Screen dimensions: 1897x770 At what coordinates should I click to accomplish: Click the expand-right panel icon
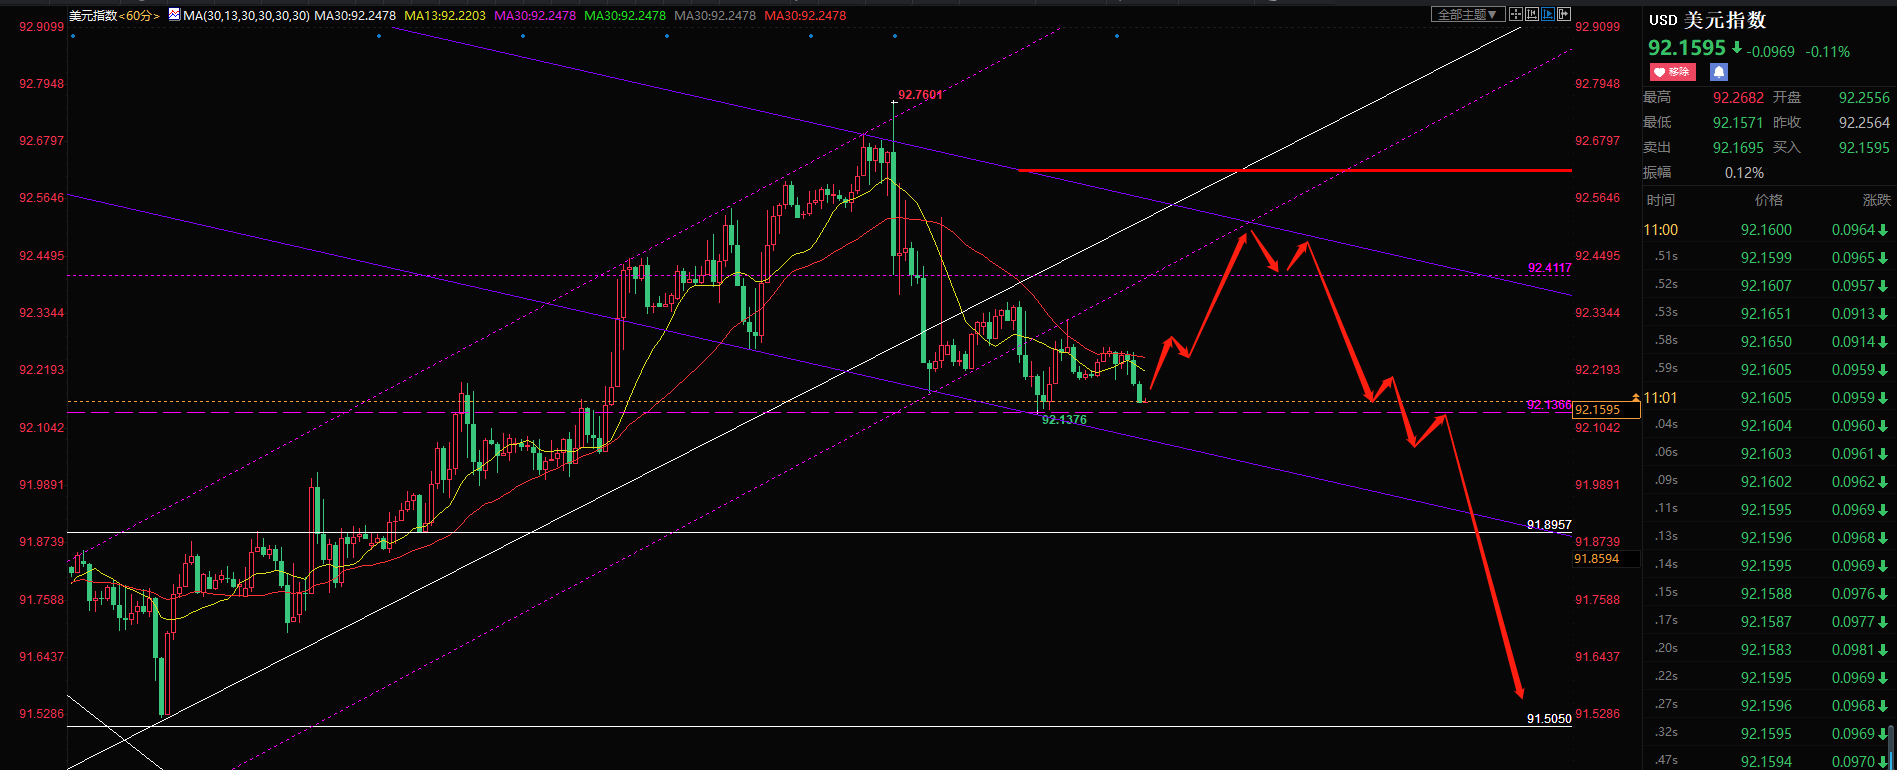[x=1564, y=14]
